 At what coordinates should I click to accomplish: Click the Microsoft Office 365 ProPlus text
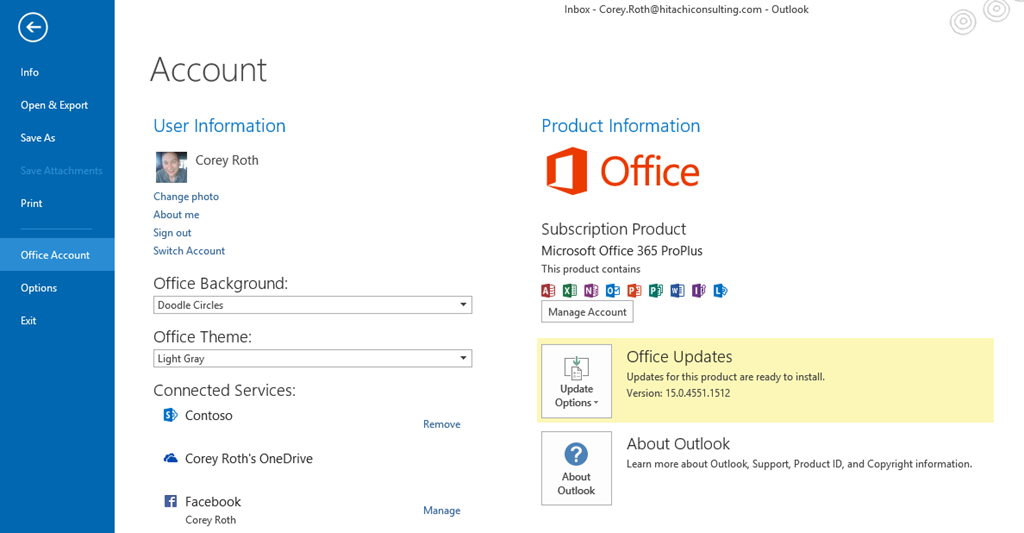click(x=622, y=251)
